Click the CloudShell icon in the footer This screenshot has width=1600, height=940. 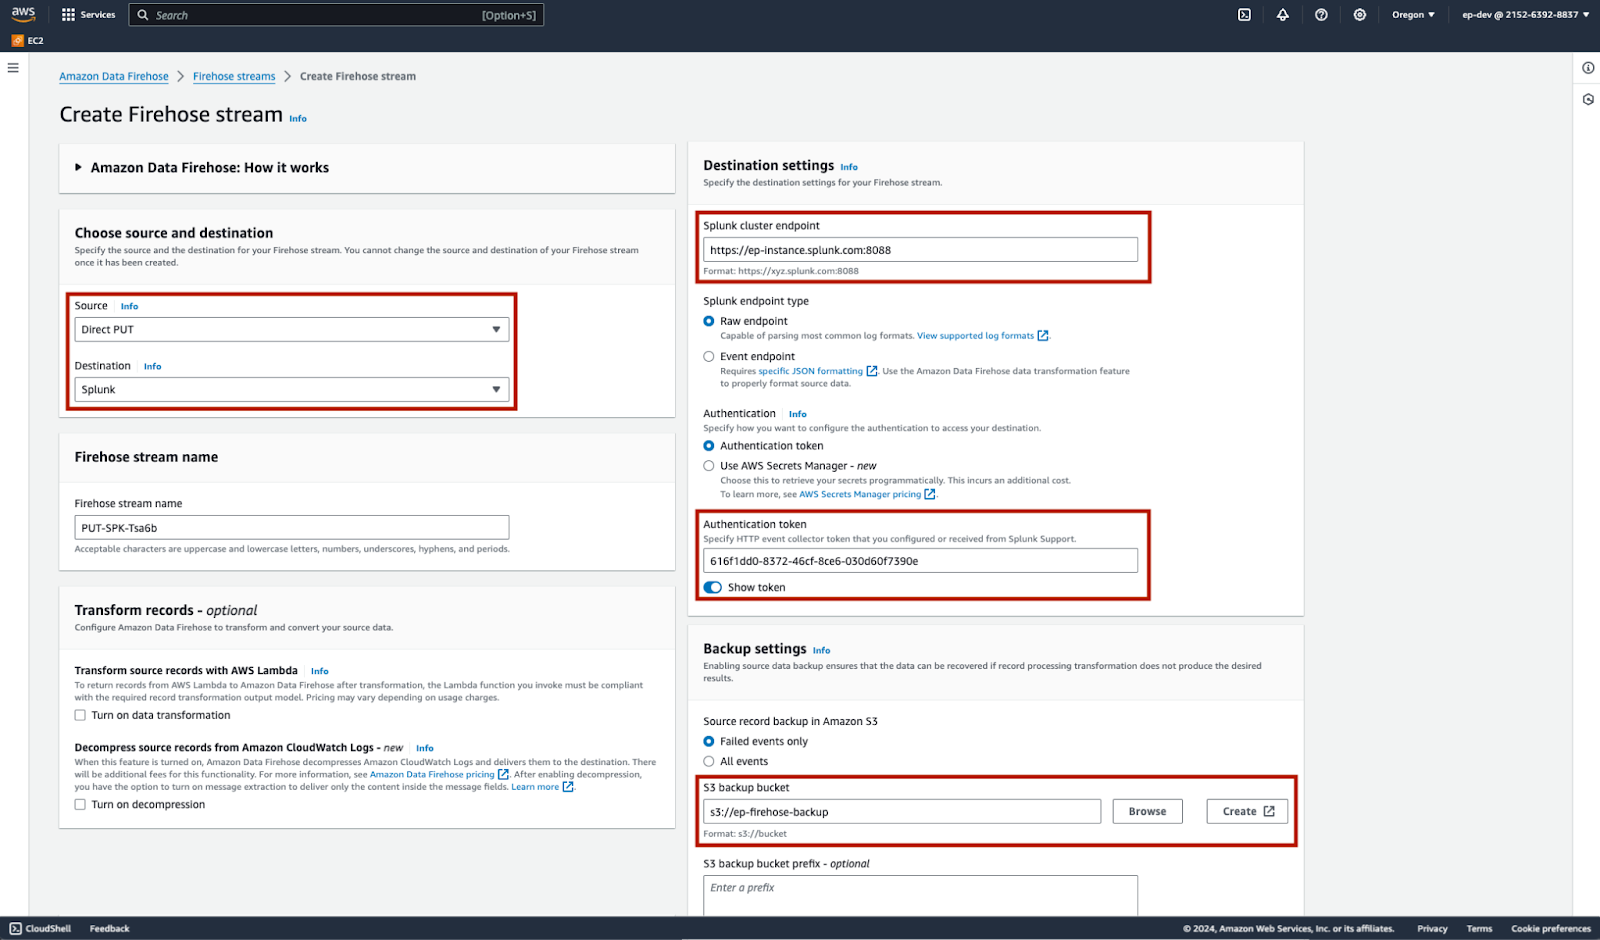point(15,929)
